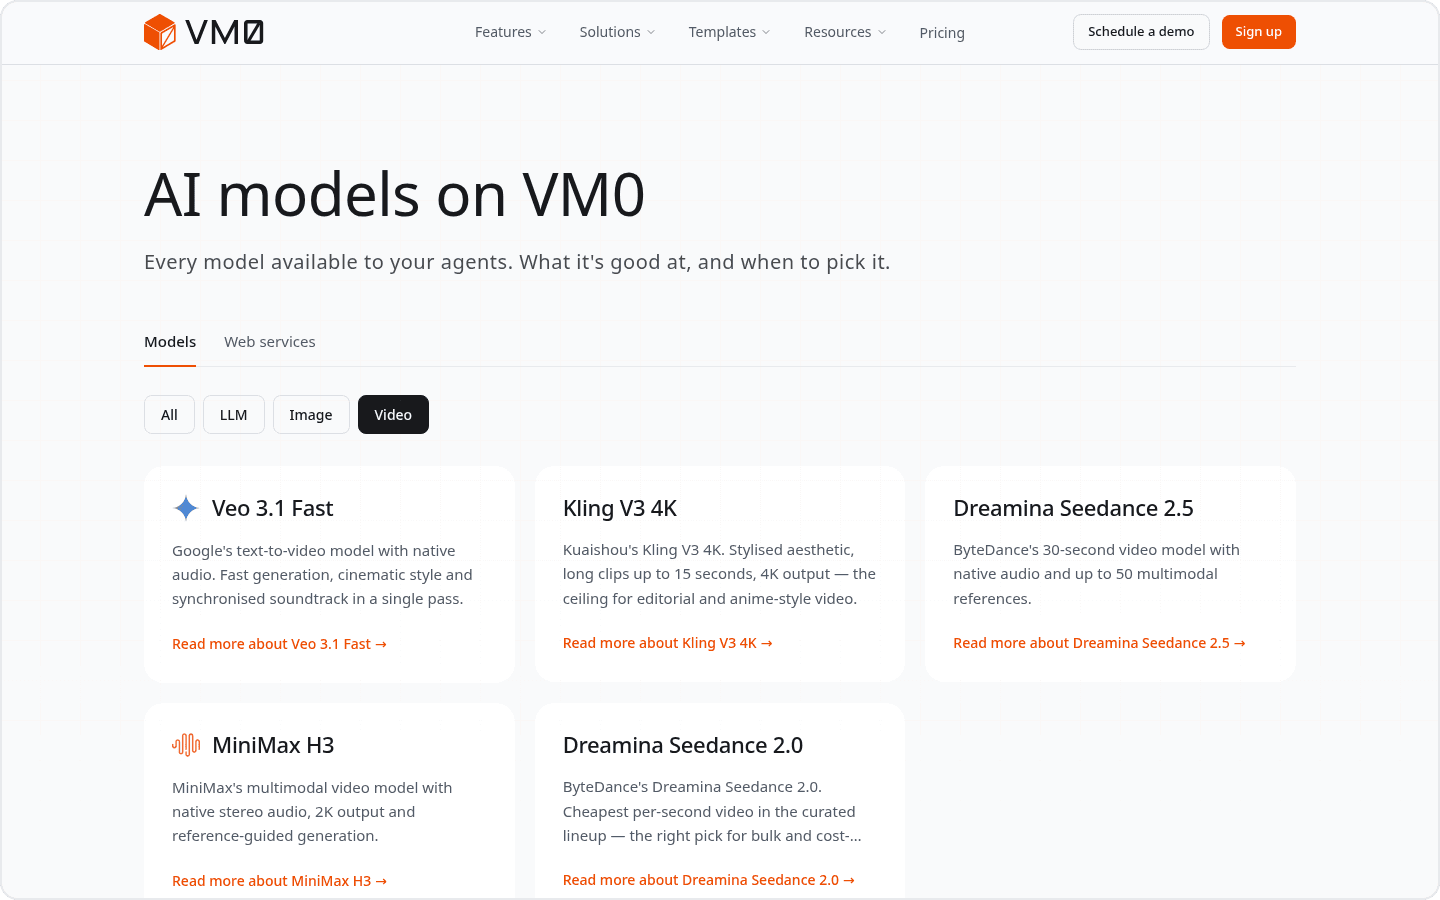The height and width of the screenshot is (900, 1440).
Task: Click the Kling V3 4K card title
Action: (x=620, y=508)
